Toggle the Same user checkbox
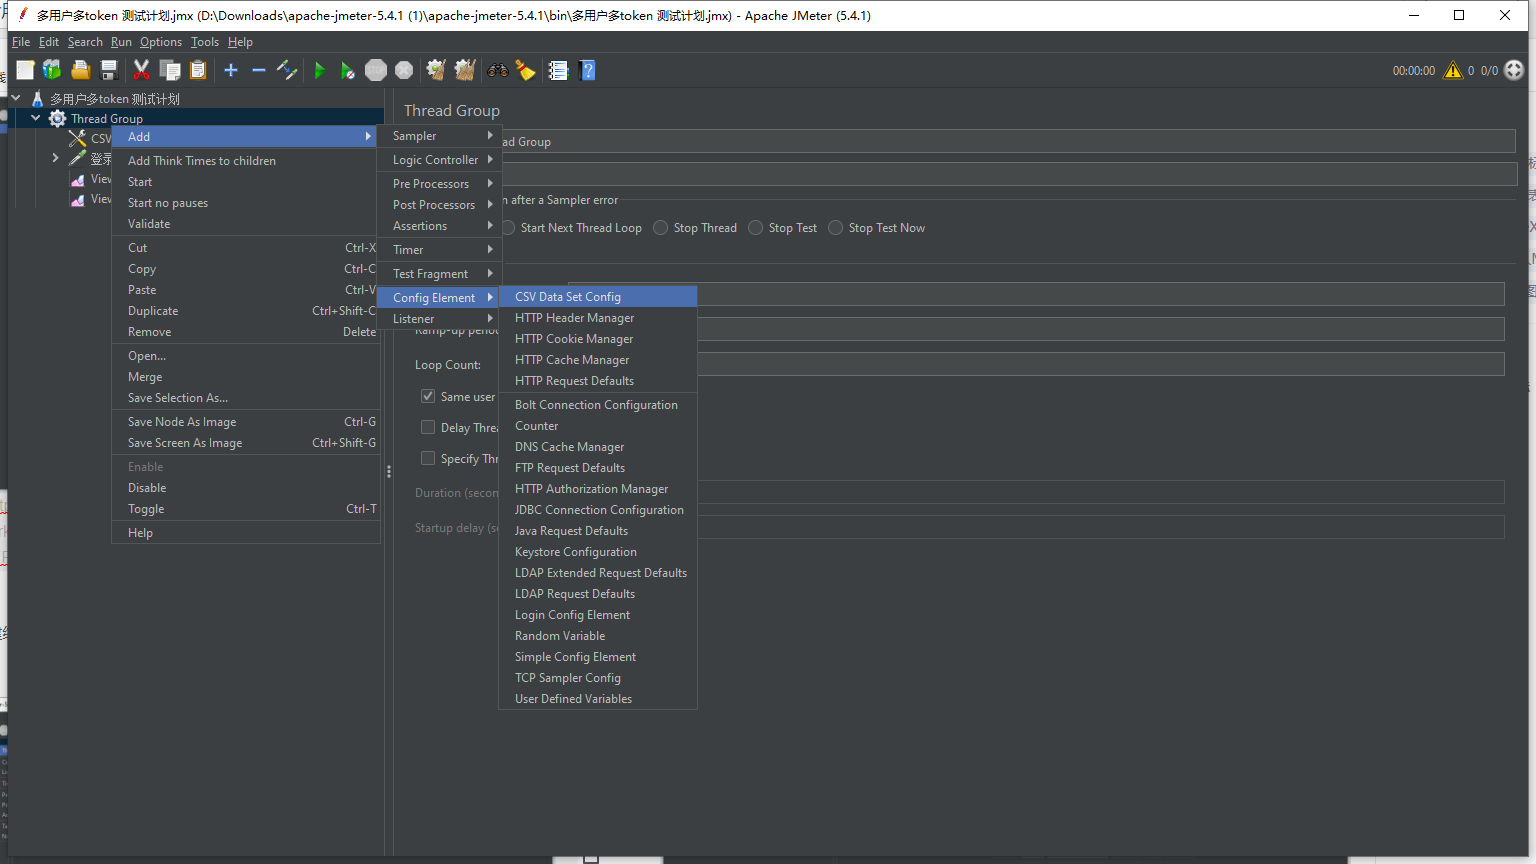Image resolution: width=1536 pixels, height=864 pixels. 428,396
